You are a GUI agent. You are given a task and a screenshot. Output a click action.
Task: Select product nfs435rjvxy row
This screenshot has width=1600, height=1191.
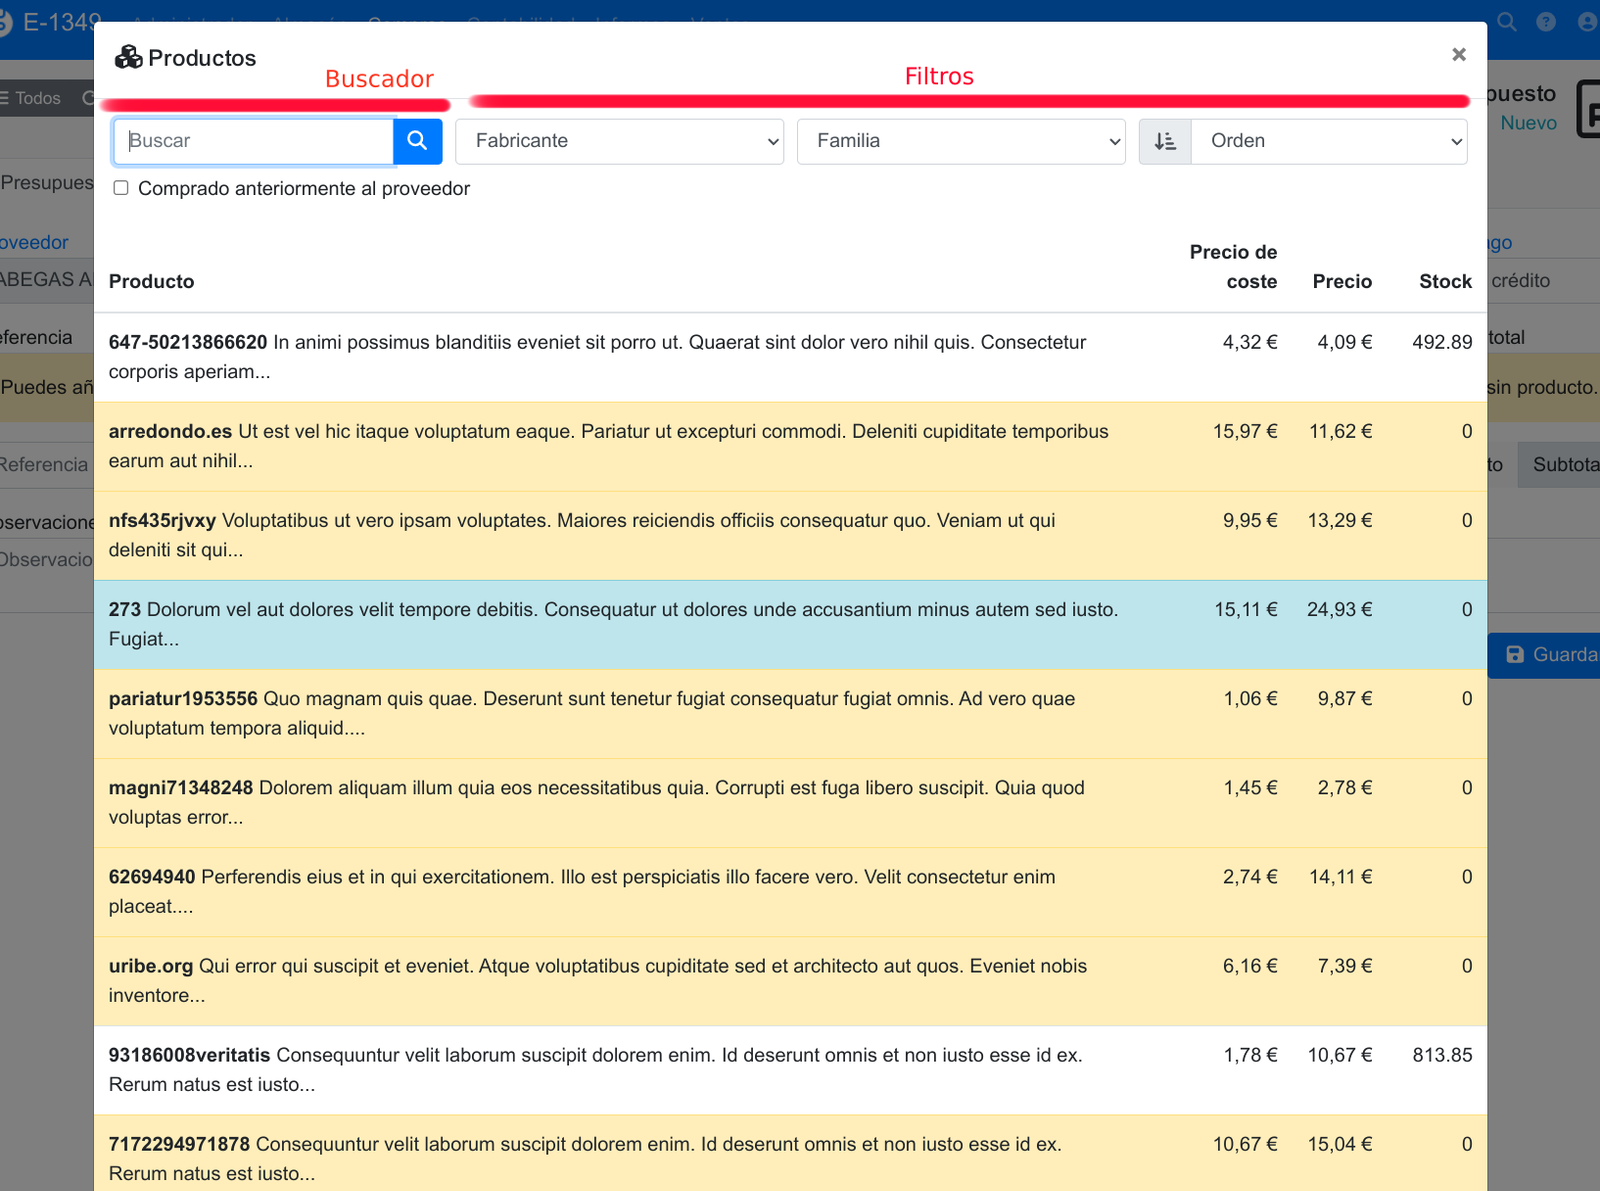coord(790,535)
